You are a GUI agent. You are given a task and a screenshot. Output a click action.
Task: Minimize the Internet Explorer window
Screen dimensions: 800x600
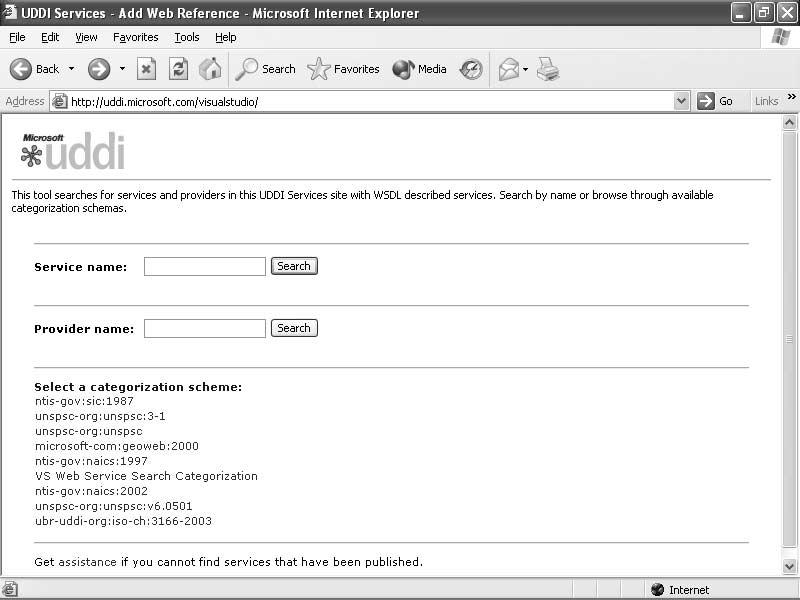741,12
